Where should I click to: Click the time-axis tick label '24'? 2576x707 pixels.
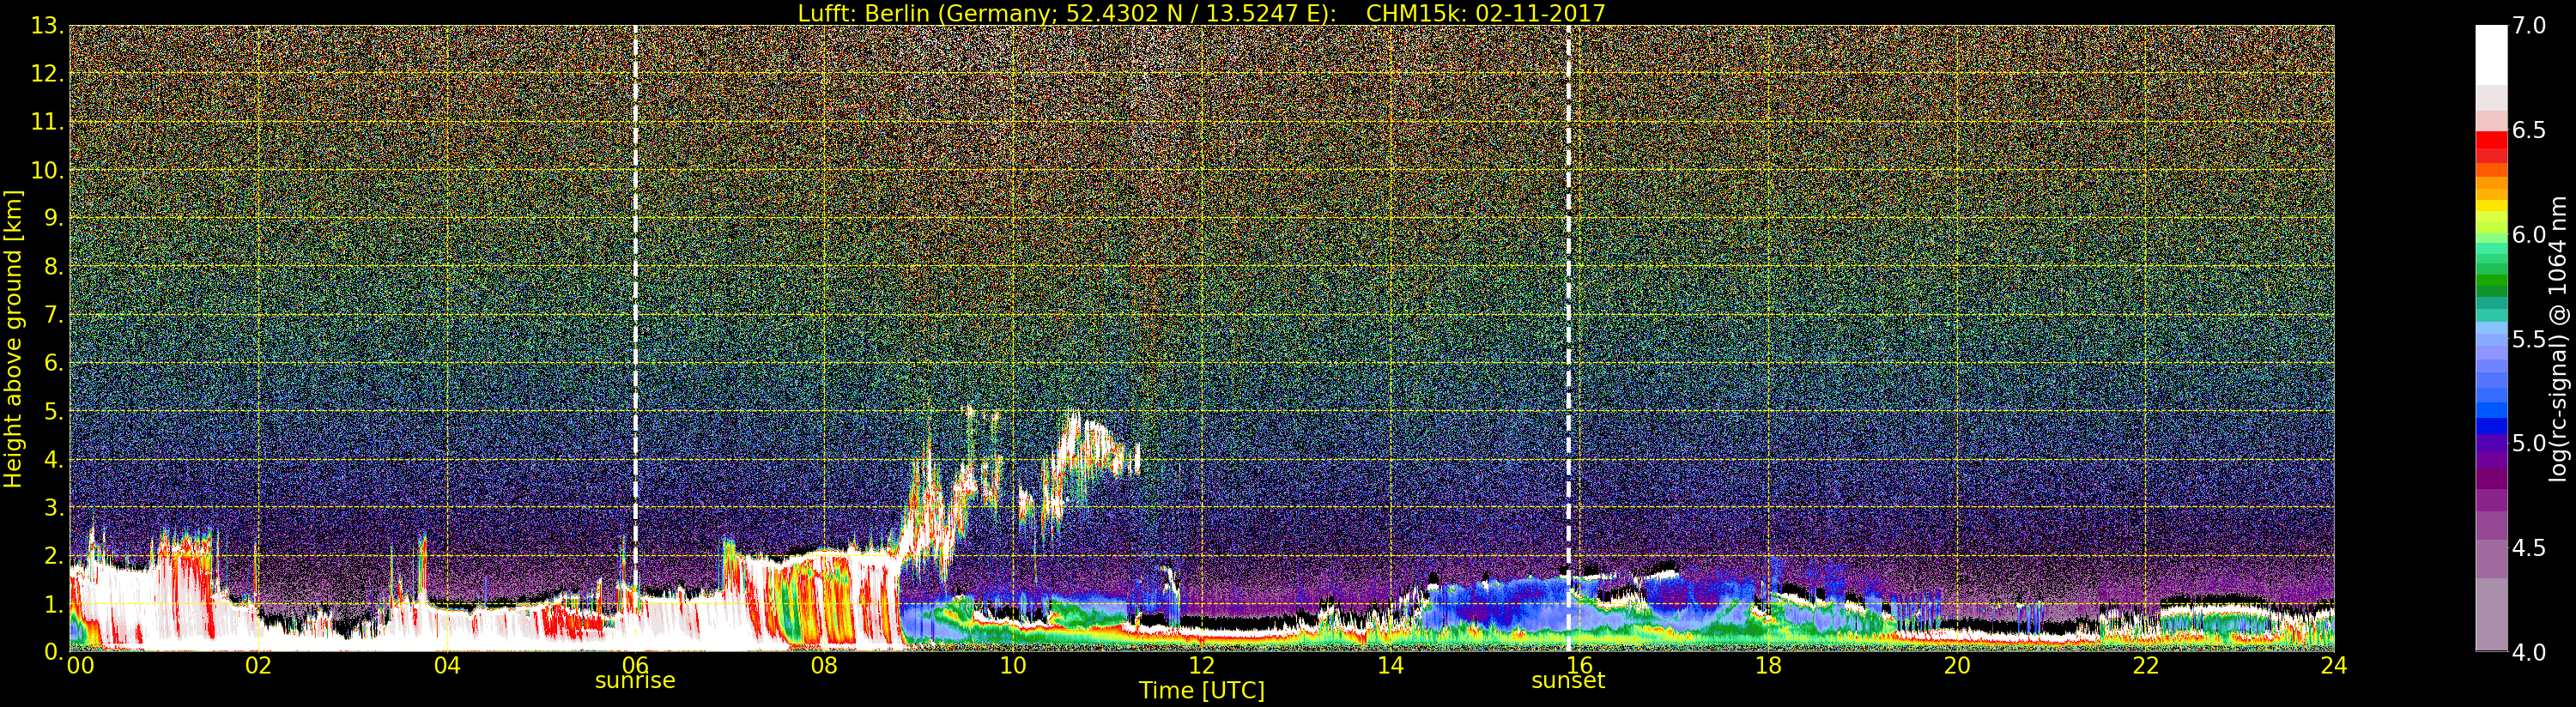click(2334, 665)
